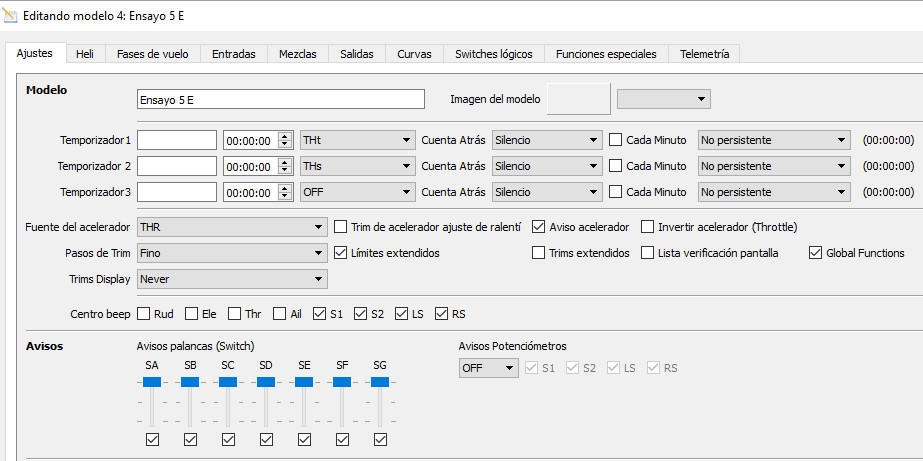Enable Rud centro beep checkbox
923x461 pixels.
[x=144, y=314]
